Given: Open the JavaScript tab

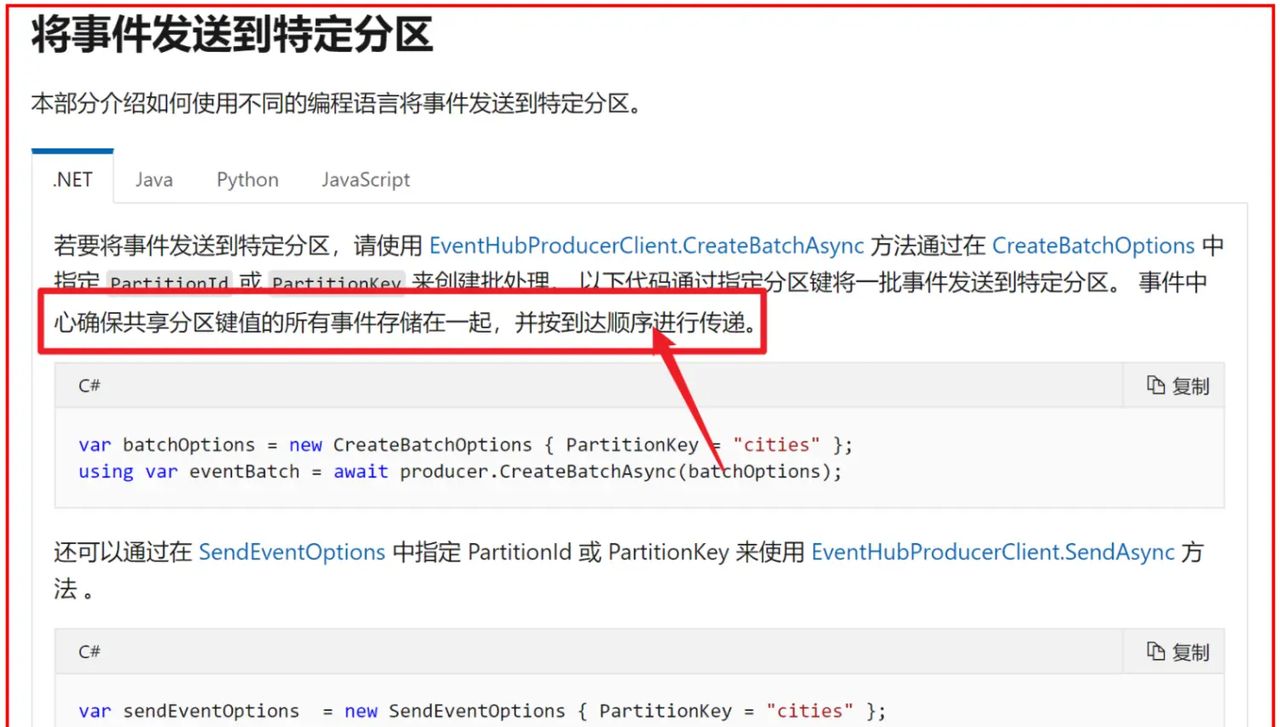Looking at the screenshot, I should click(x=365, y=179).
